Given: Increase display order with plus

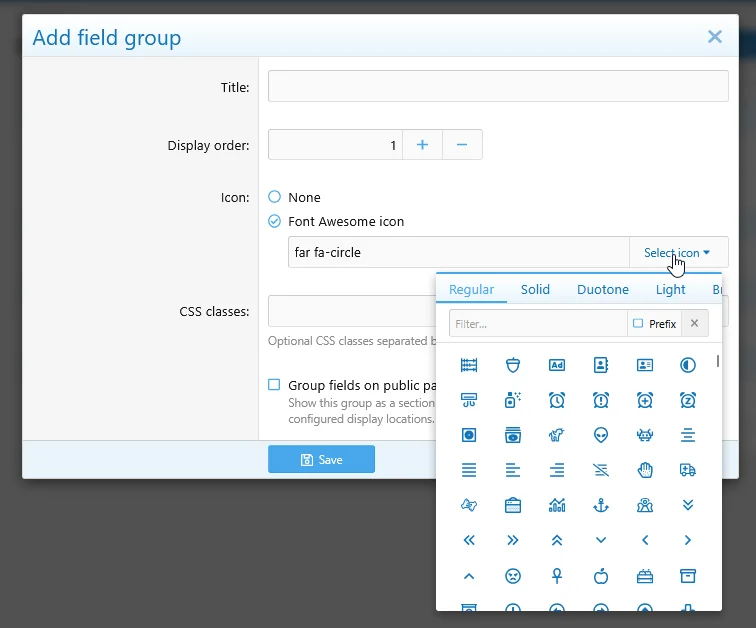Looking at the screenshot, I should [x=422, y=145].
